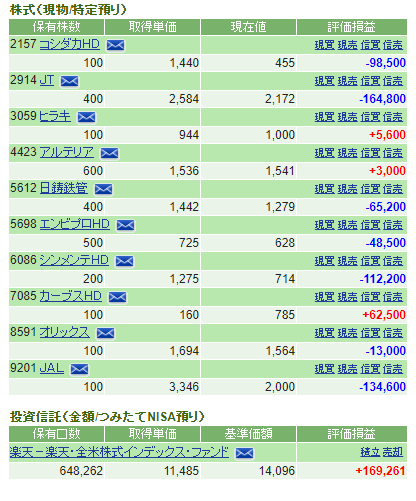This screenshot has width=416, height=501.
Task: Select the -13,000 value for オリックス
Action: click(x=386, y=351)
